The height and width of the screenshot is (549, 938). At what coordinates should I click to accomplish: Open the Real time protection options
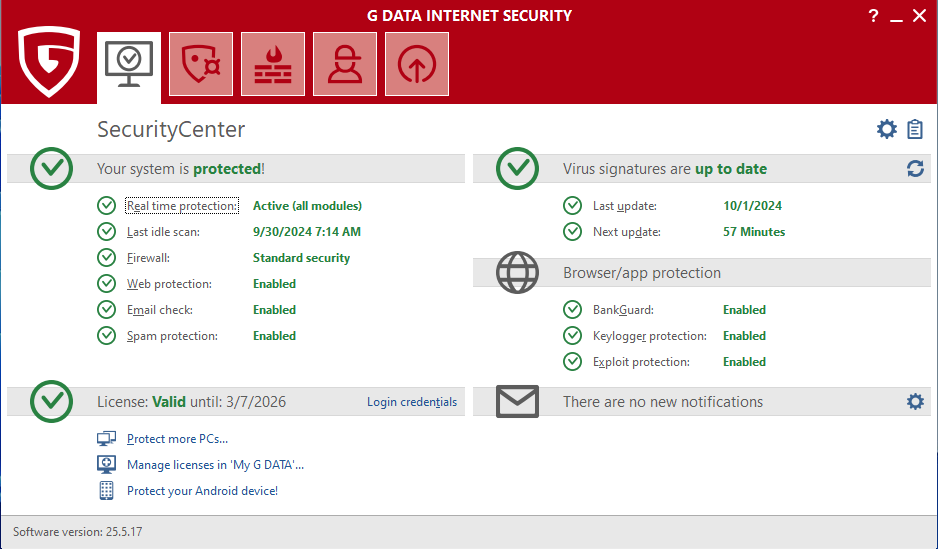[x=182, y=206]
